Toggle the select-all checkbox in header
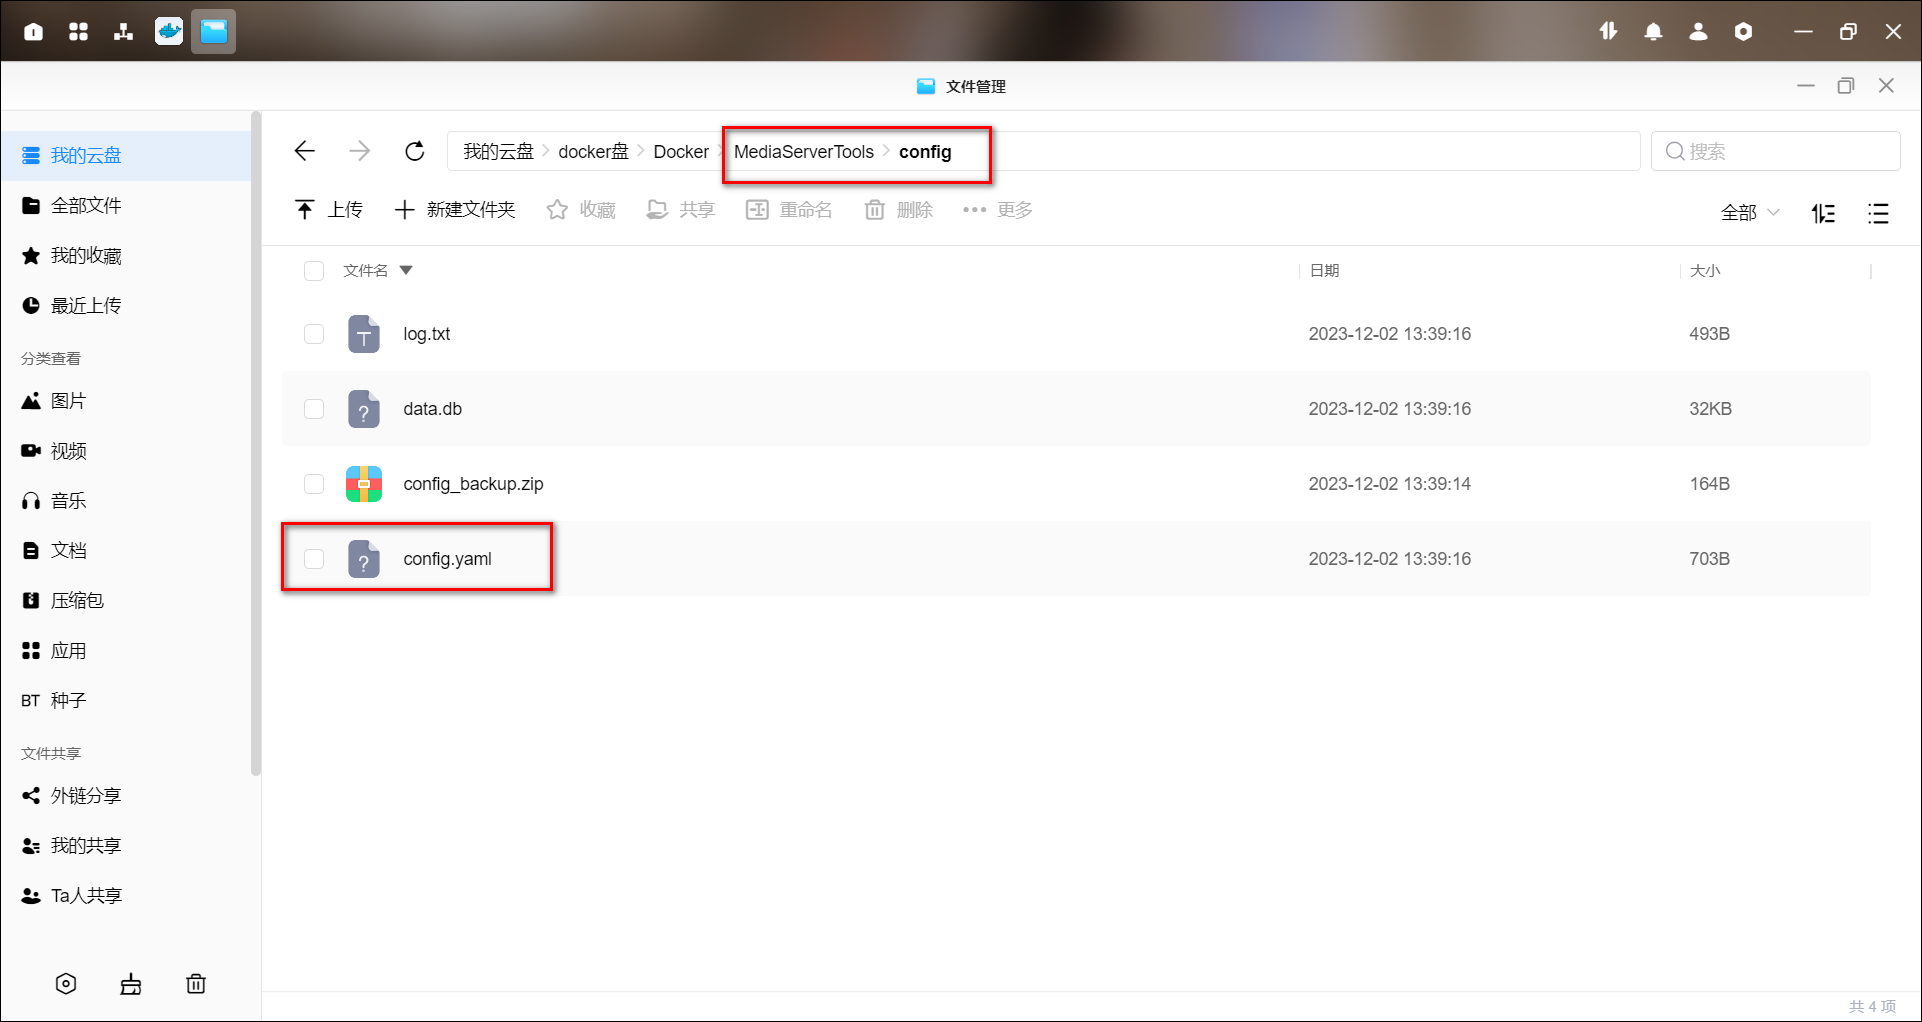The height and width of the screenshot is (1022, 1922). click(x=314, y=271)
